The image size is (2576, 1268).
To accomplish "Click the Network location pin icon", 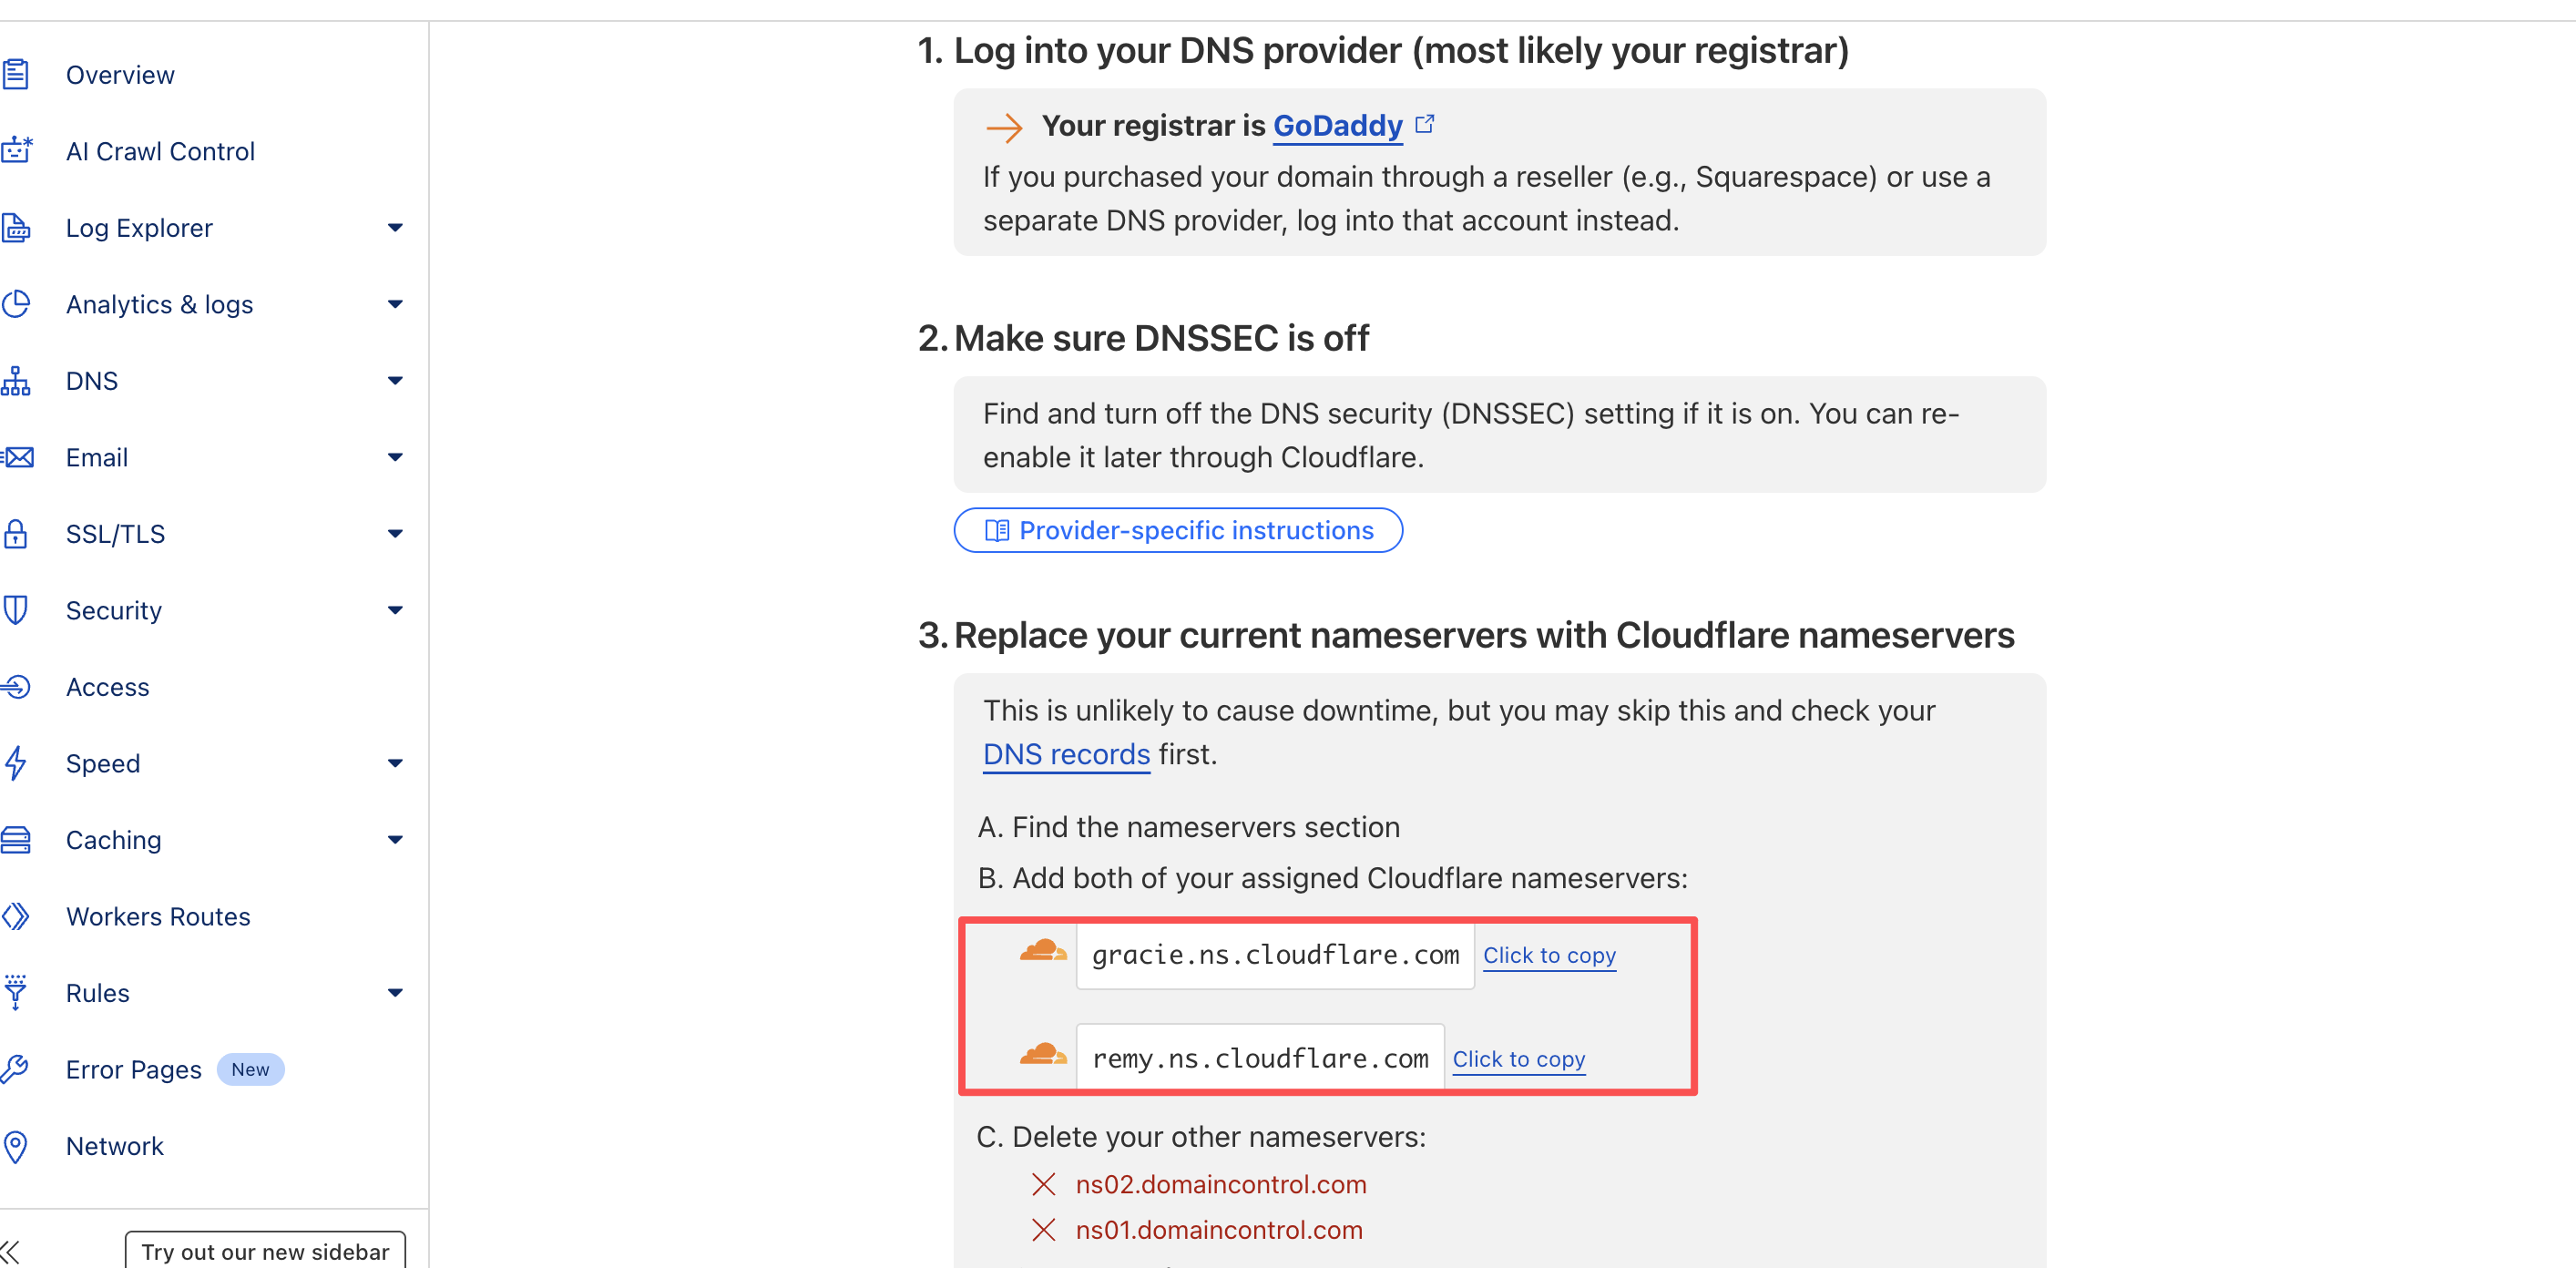I will click(x=16, y=1146).
